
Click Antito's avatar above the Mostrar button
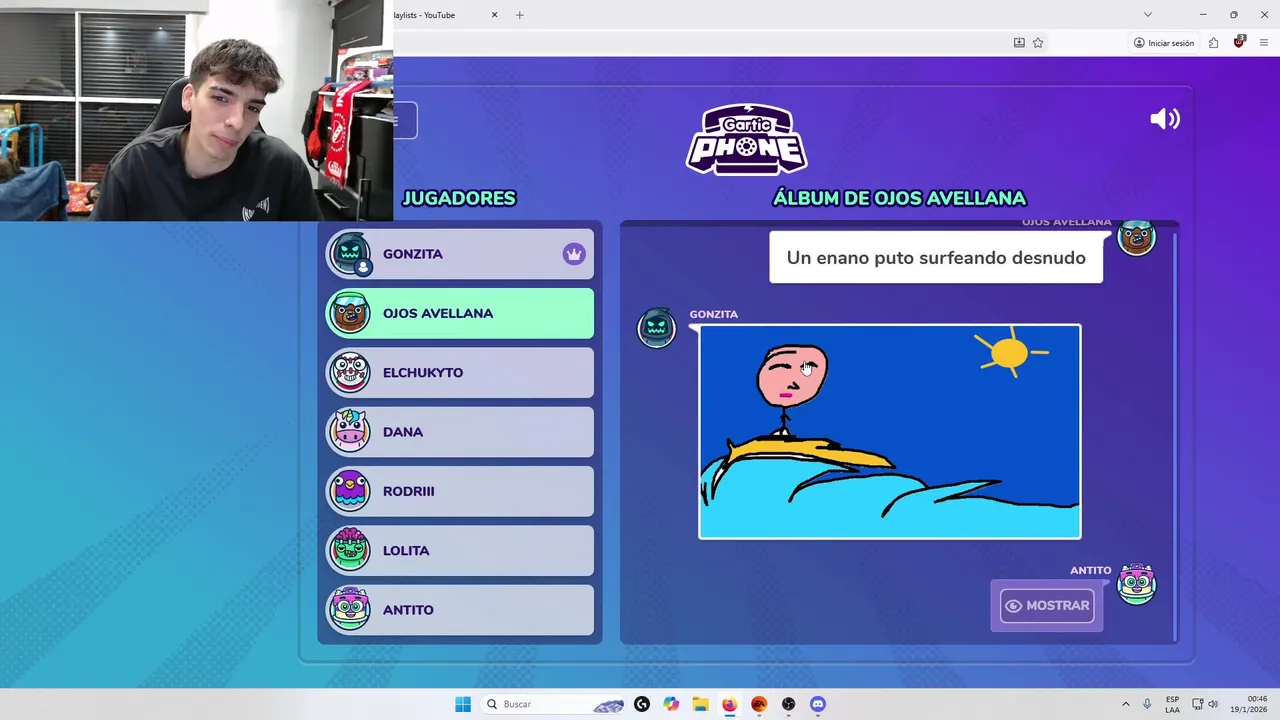click(x=1136, y=585)
